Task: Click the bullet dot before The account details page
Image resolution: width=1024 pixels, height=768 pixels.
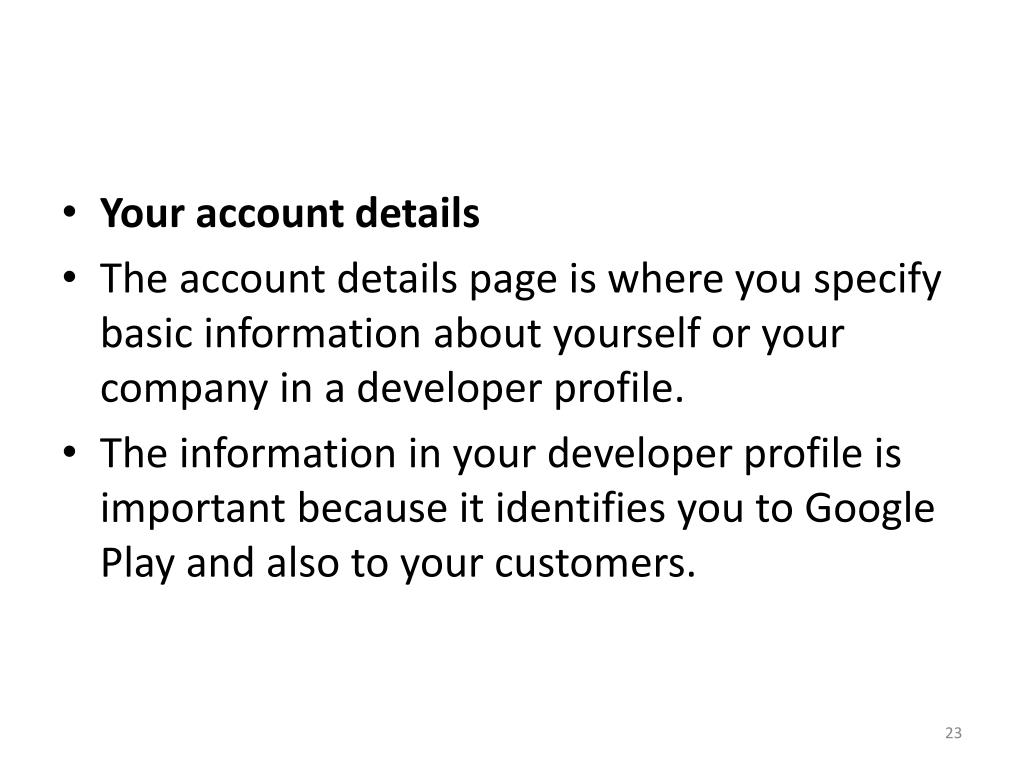Action: [70, 277]
